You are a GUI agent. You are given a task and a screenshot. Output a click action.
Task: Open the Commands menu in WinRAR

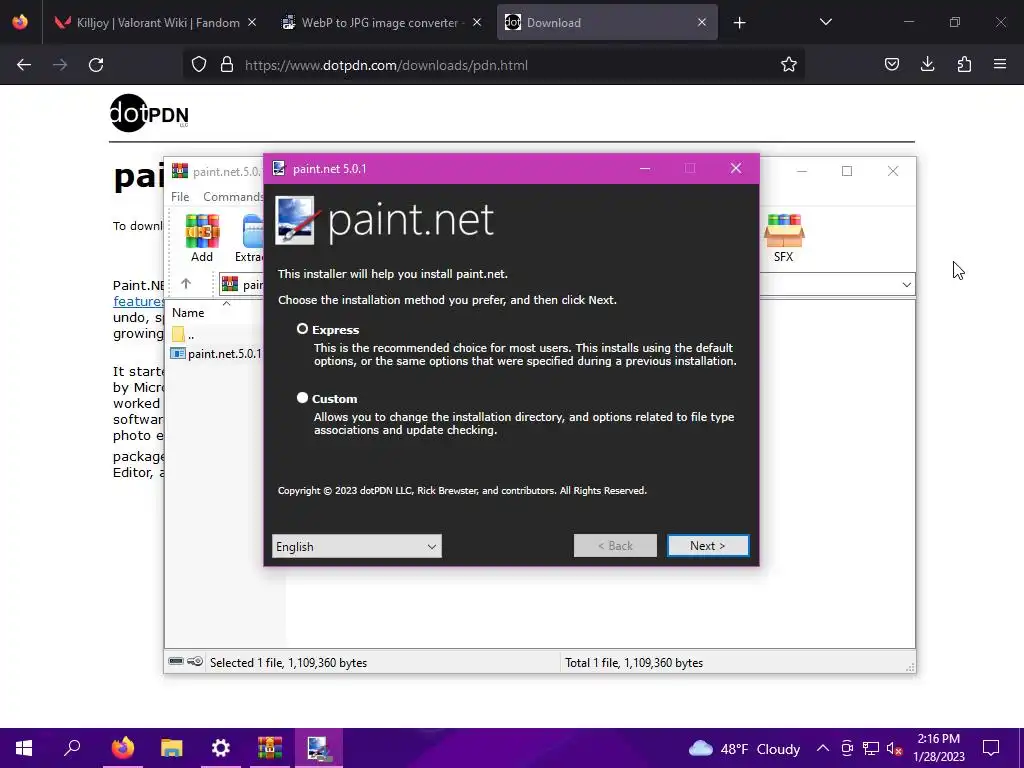coord(233,197)
